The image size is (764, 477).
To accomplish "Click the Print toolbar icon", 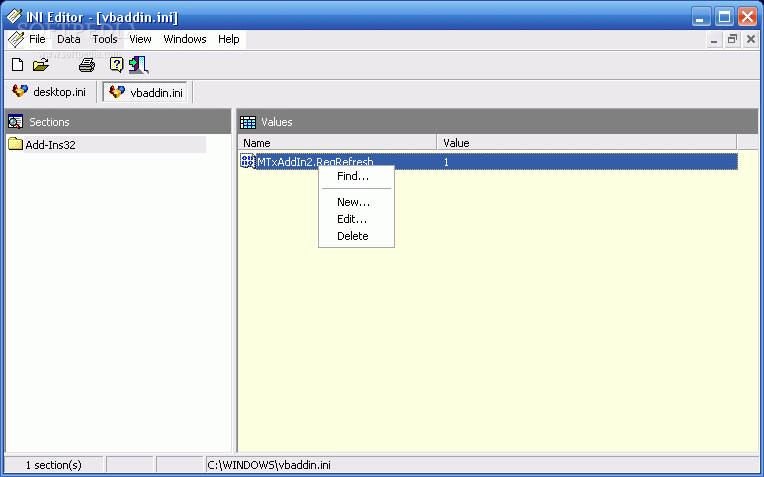I will [87, 65].
